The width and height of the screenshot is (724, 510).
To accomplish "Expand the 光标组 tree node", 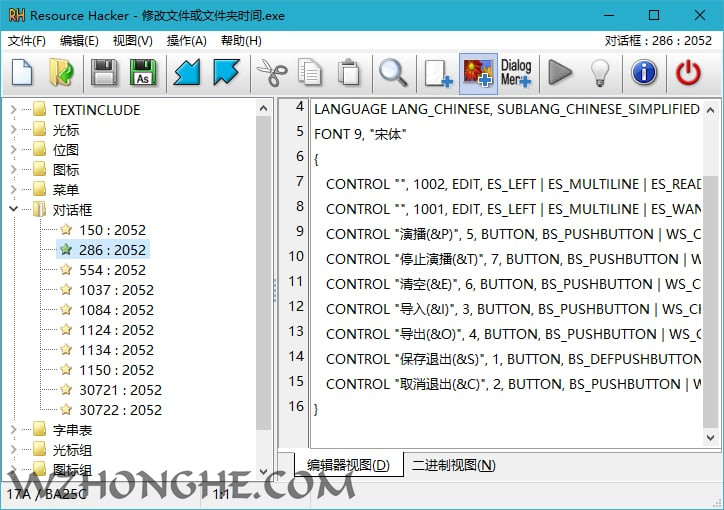I will point(13,450).
